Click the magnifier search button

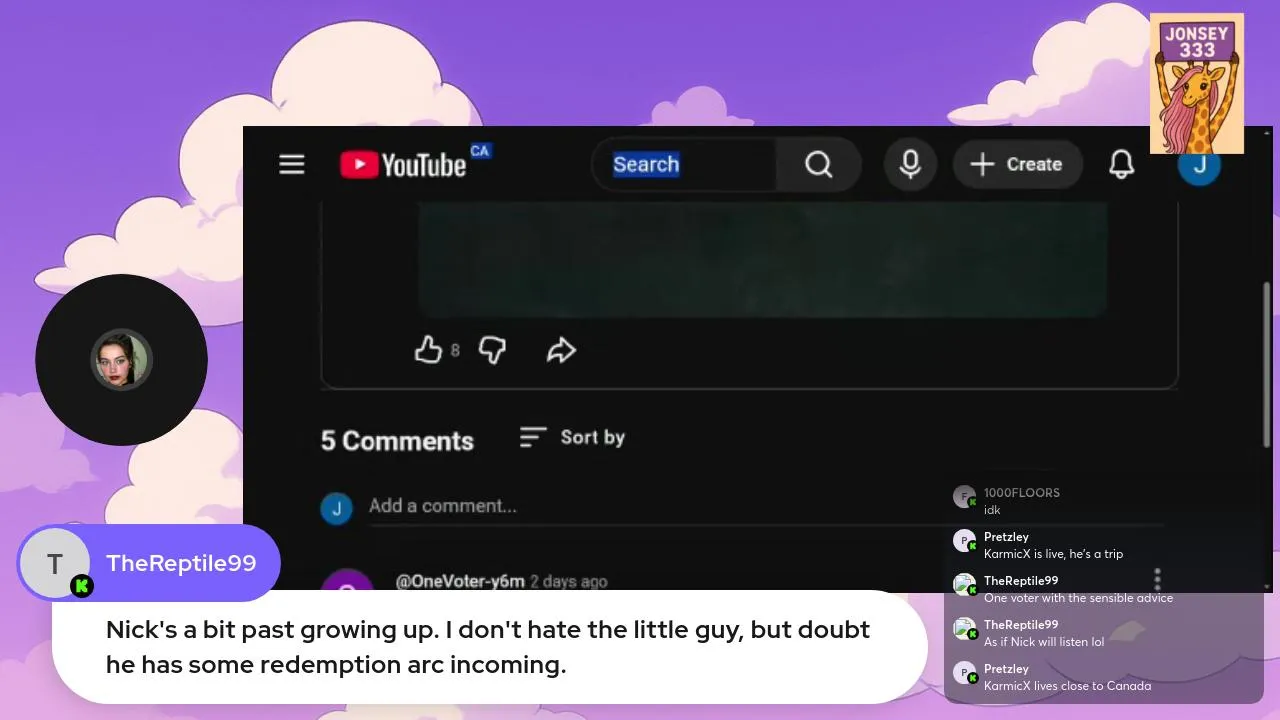[x=818, y=164]
